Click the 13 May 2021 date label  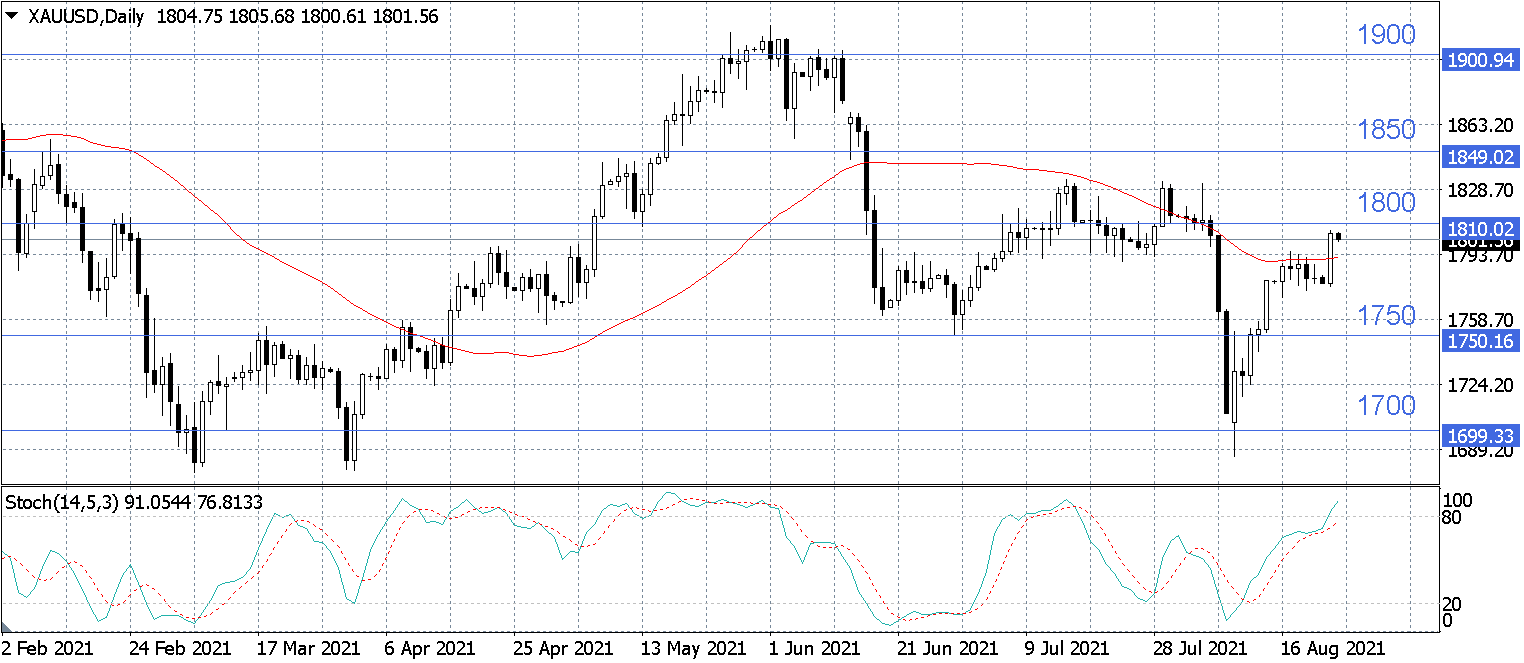[x=692, y=648]
